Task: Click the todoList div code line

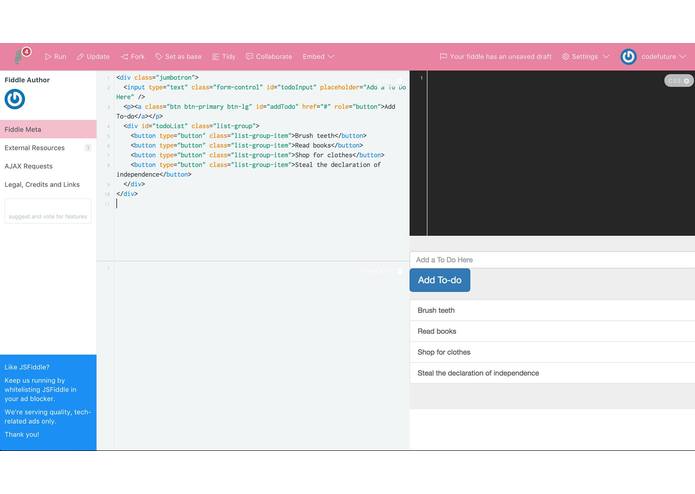Action: click(x=191, y=126)
